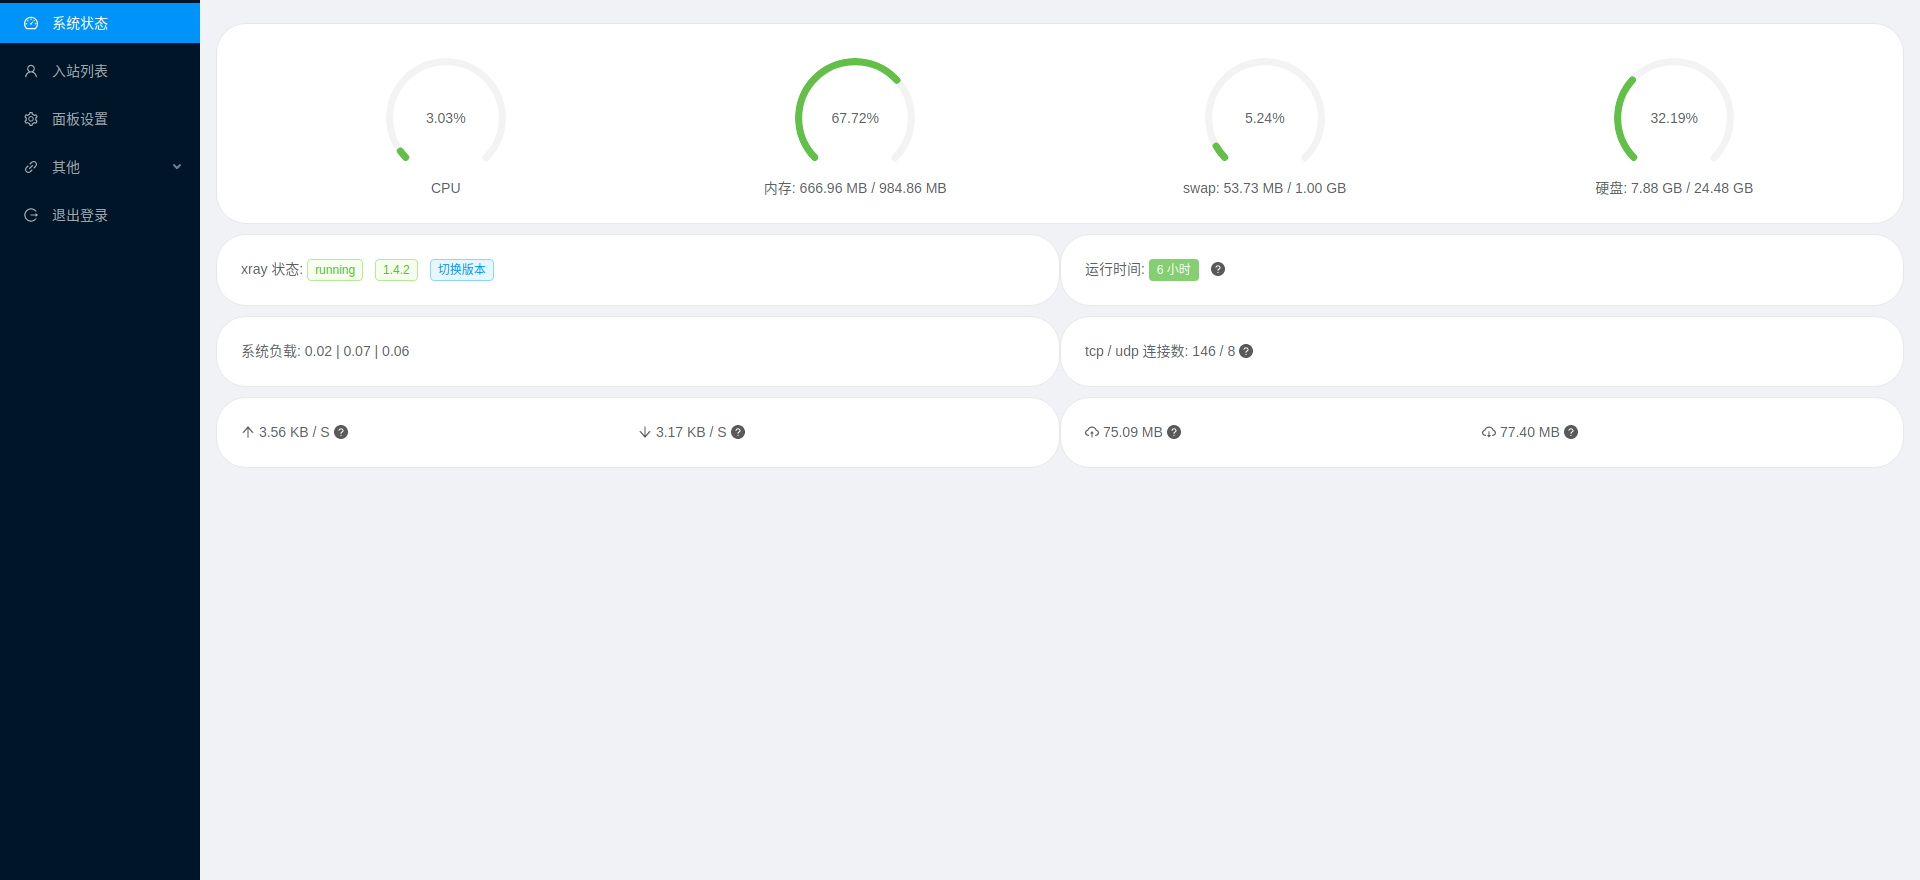
Task: Open the 系统状态 menu item
Action: (x=80, y=23)
